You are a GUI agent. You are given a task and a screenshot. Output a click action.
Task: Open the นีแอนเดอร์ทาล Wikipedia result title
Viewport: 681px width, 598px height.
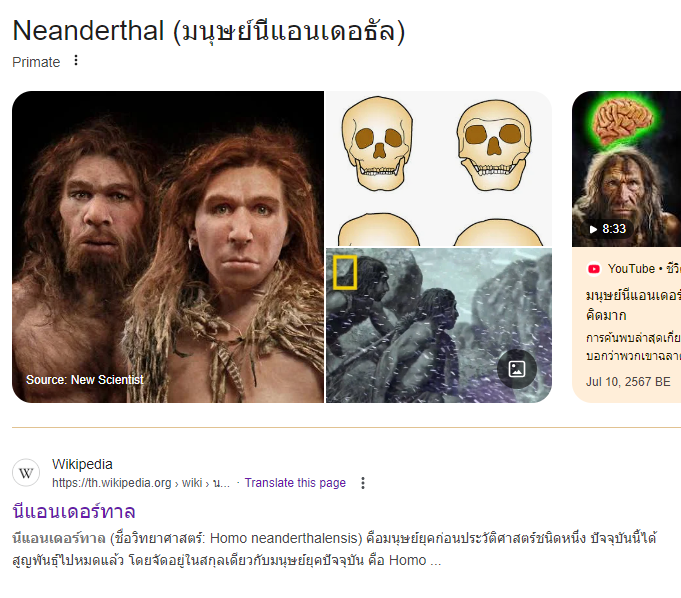[x=74, y=511]
